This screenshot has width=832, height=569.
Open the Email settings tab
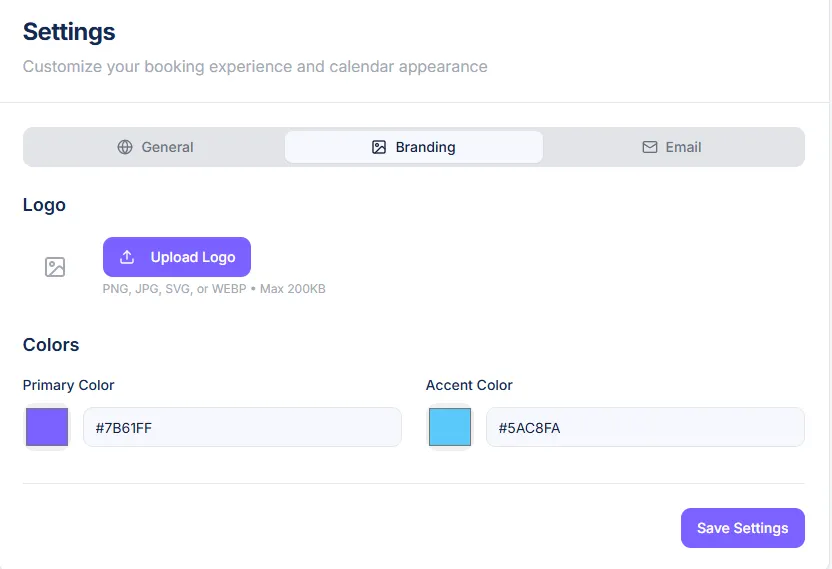coord(672,147)
